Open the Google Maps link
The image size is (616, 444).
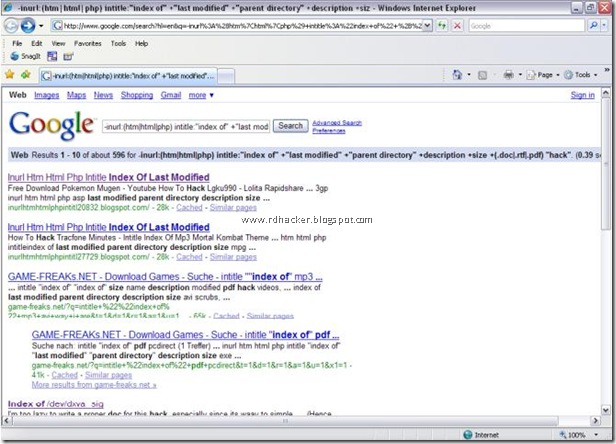tap(76, 95)
